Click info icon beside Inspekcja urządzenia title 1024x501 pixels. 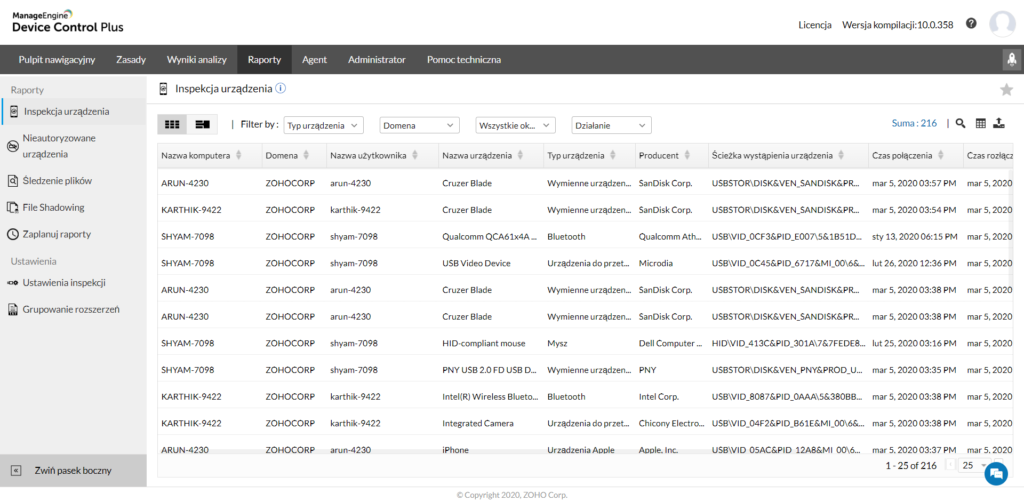coord(281,88)
